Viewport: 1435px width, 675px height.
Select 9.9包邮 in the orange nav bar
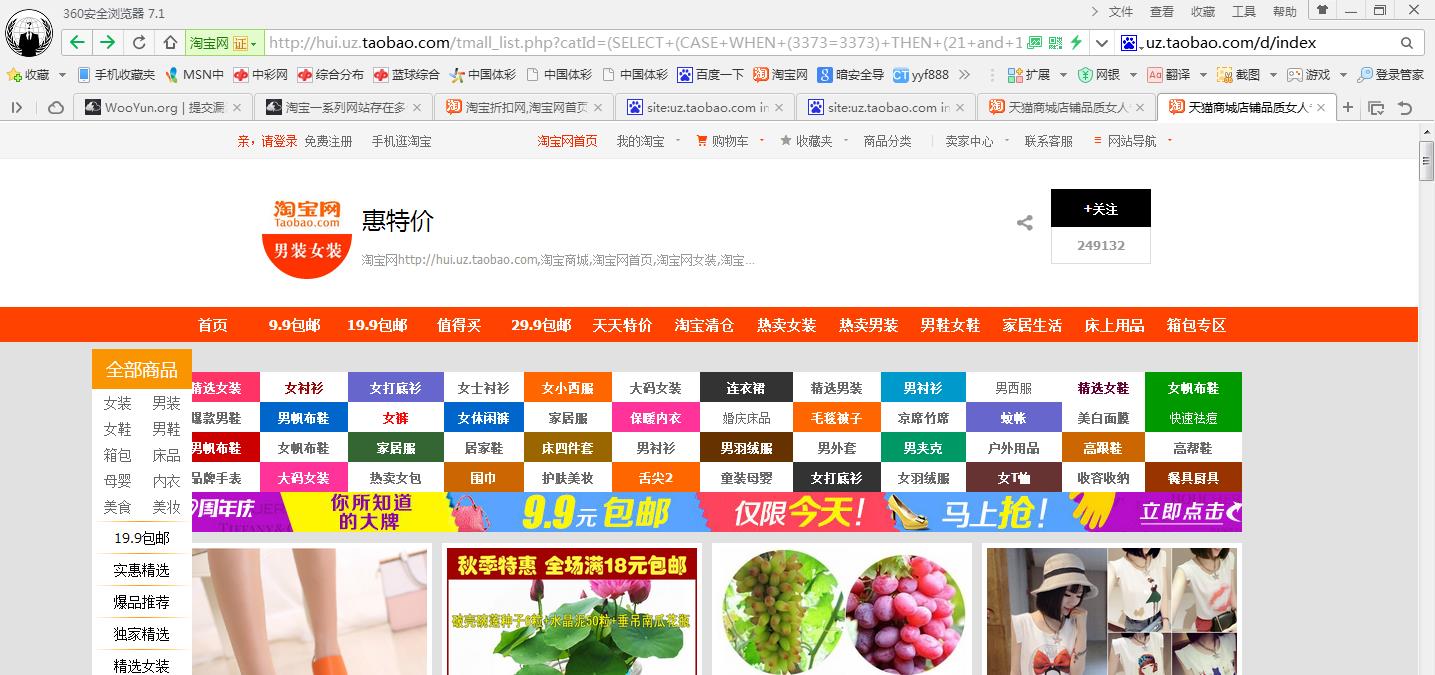coord(294,325)
